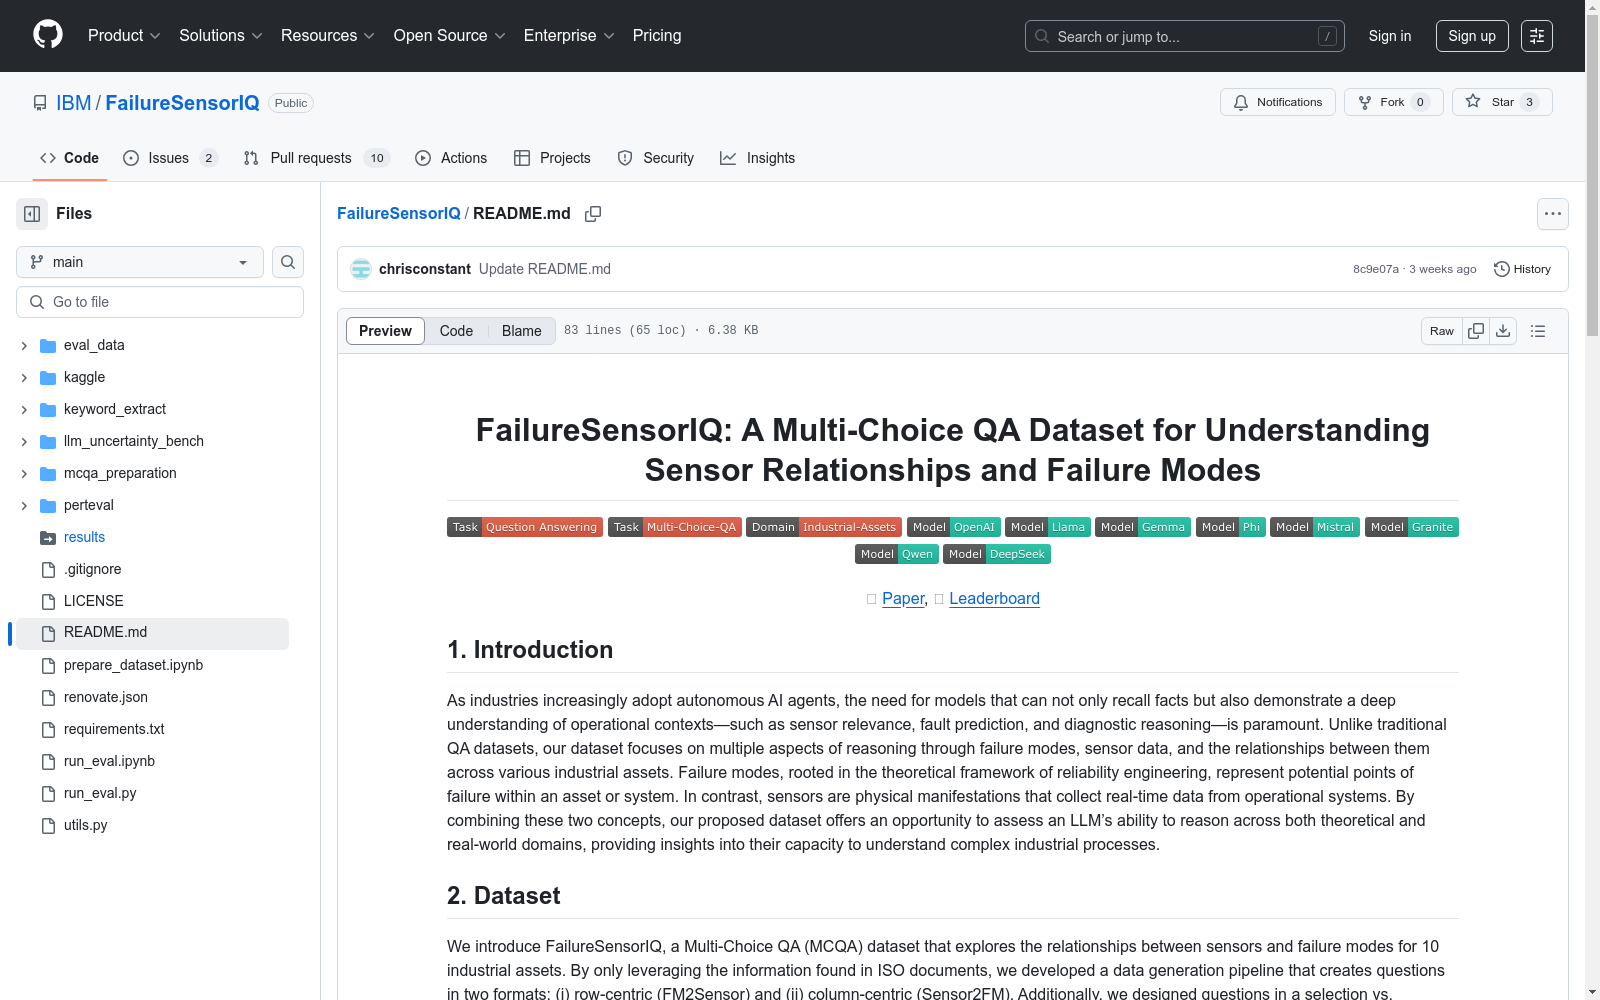1600x1000 pixels.
Task: Collapse the Files side panel
Action: pyautogui.click(x=31, y=213)
